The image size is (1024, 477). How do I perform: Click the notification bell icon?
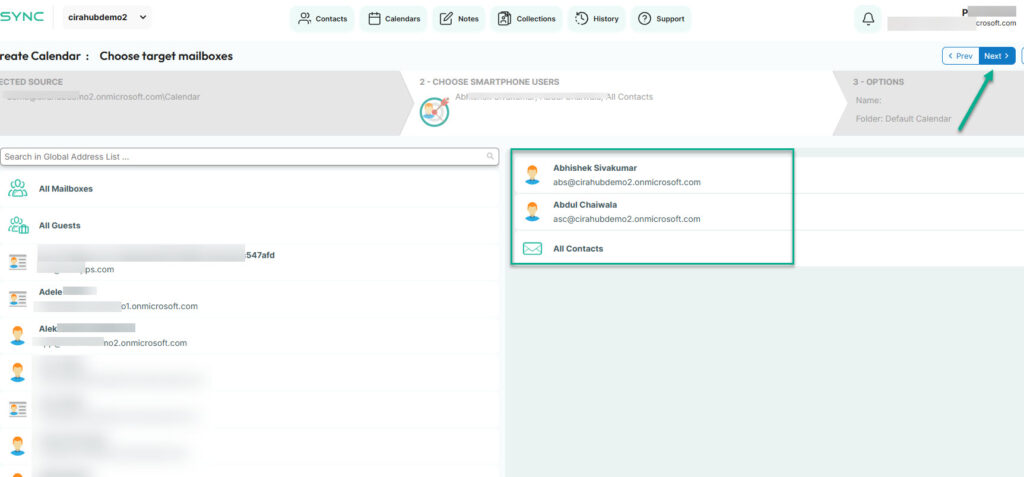868,19
